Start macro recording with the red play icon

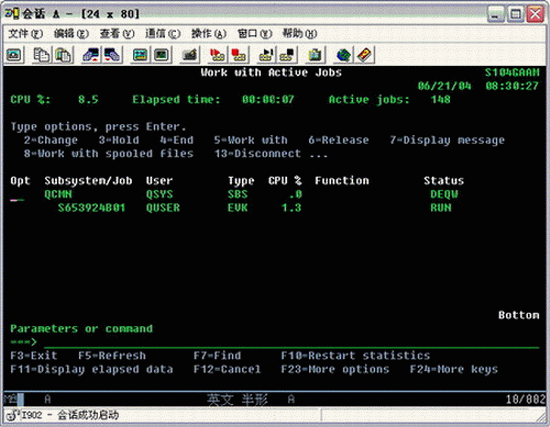[x=216, y=55]
